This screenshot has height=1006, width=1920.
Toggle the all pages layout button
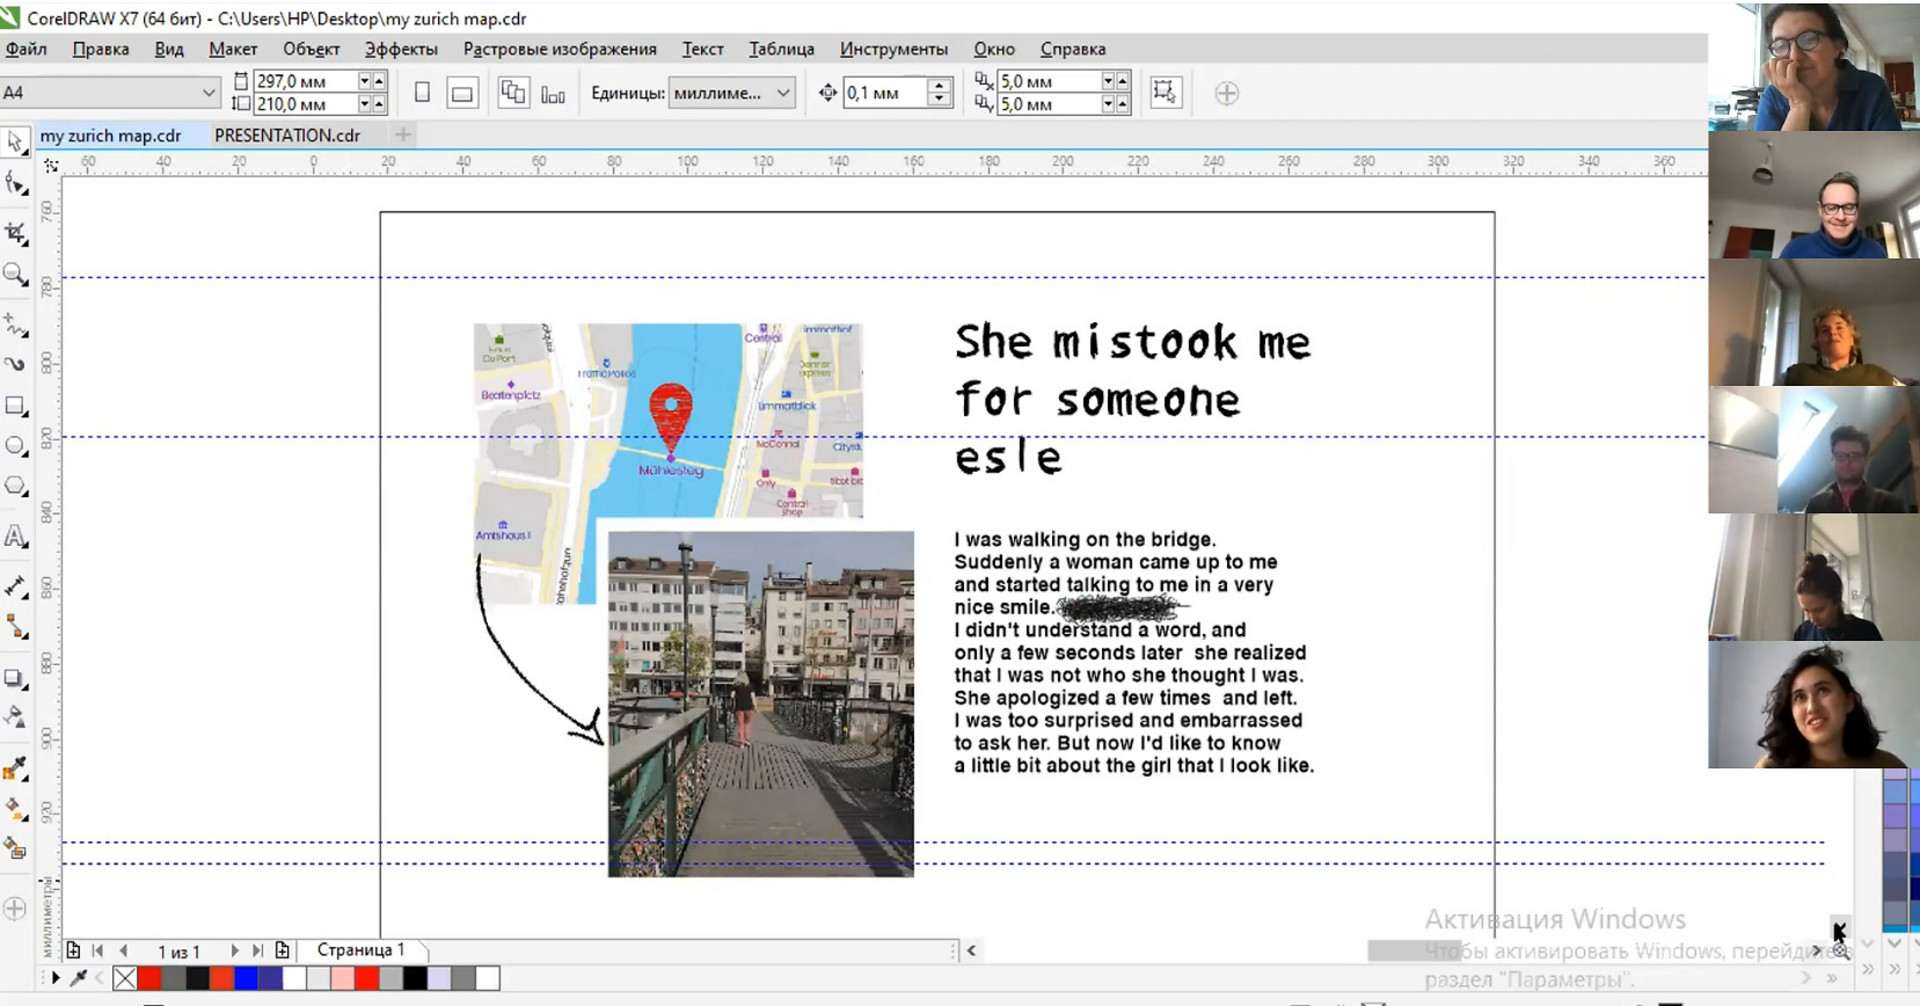(513, 93)
